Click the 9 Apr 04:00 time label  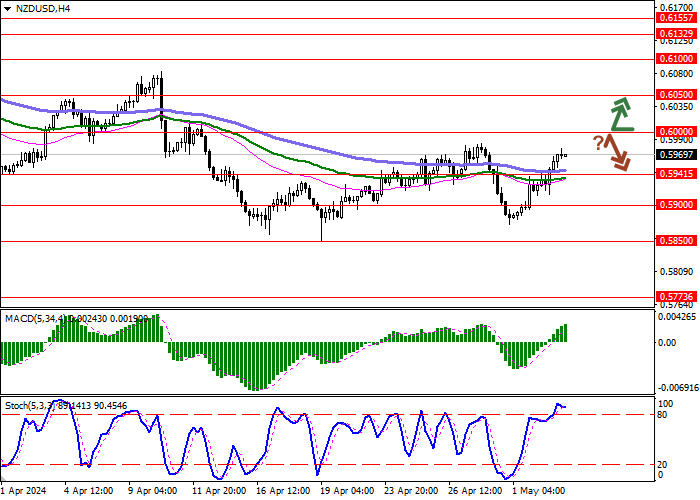pos(153,491)
